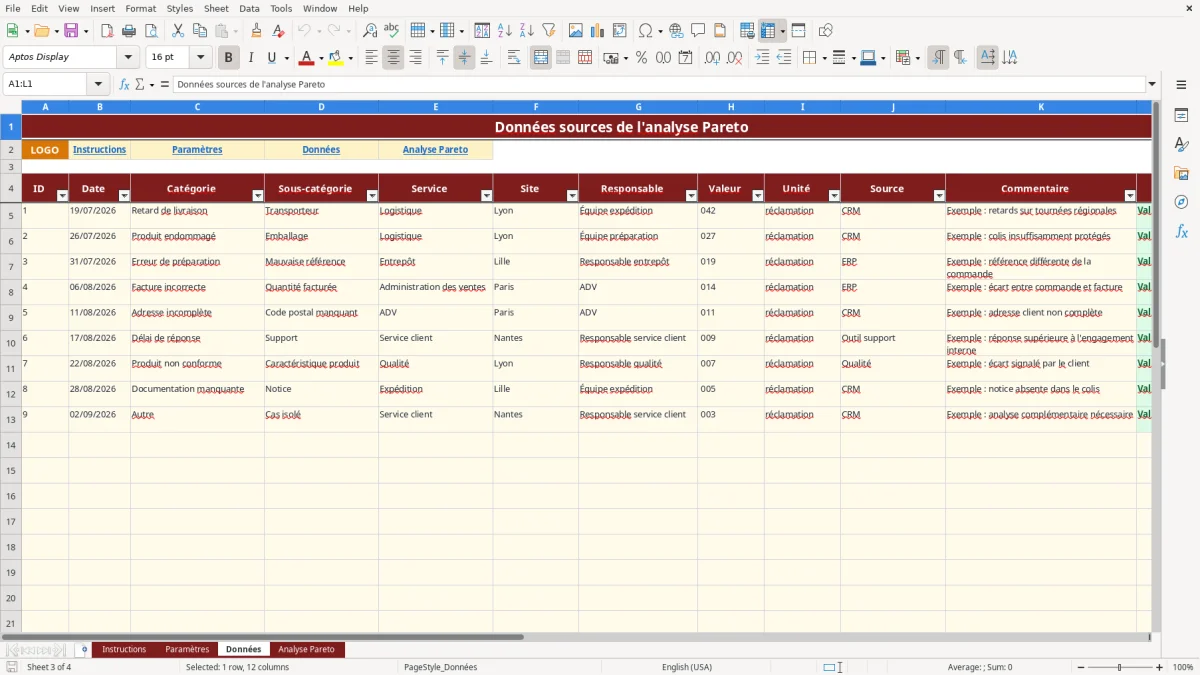Viewport: 1200px width, 675px height.
Task: Open the Sidebar Functions fx icon
Action: coord(1181,231)
